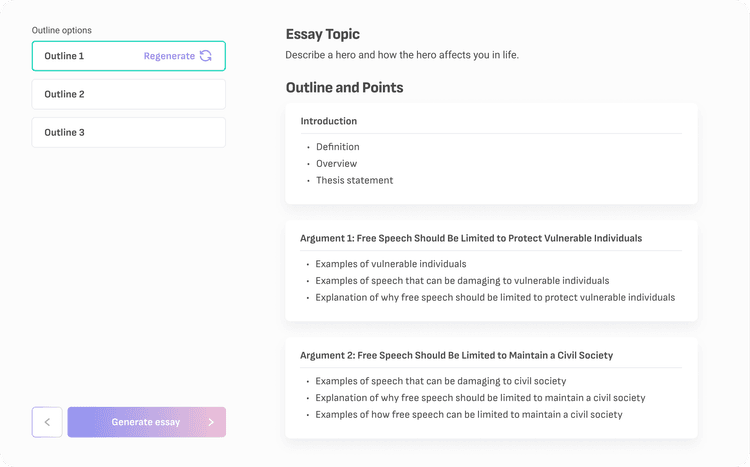Screen dimensions: 750x467
Task: Click the Essay Topic heading
Action: [x=322, y=35]
